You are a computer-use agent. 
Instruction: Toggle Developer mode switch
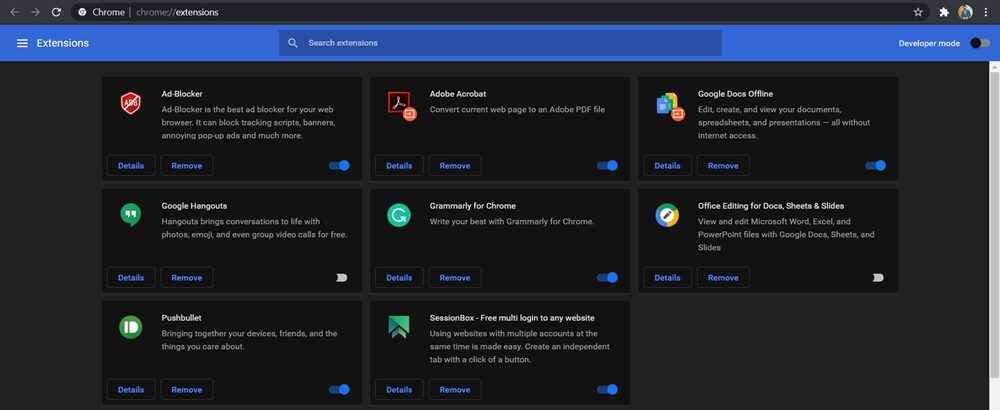click(x=980, y=43)
